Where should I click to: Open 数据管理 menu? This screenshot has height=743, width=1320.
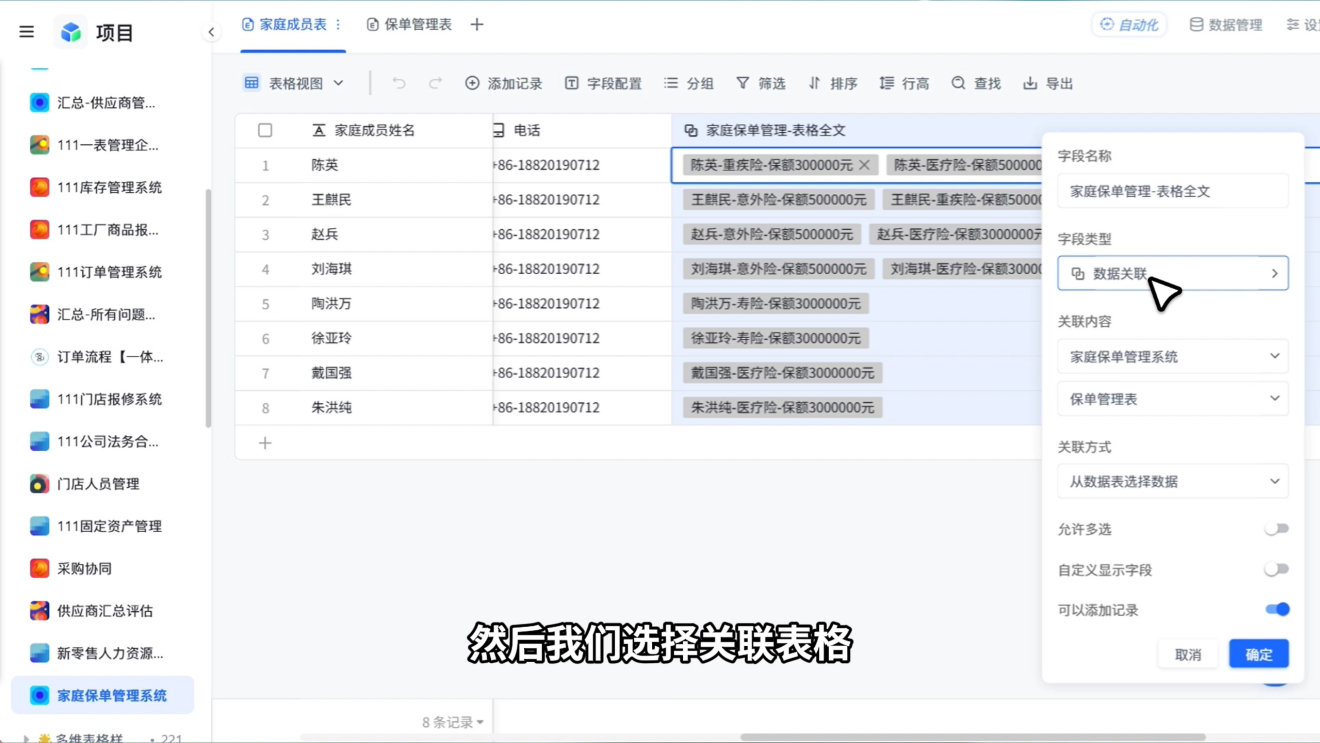(x=1225, y=24)
